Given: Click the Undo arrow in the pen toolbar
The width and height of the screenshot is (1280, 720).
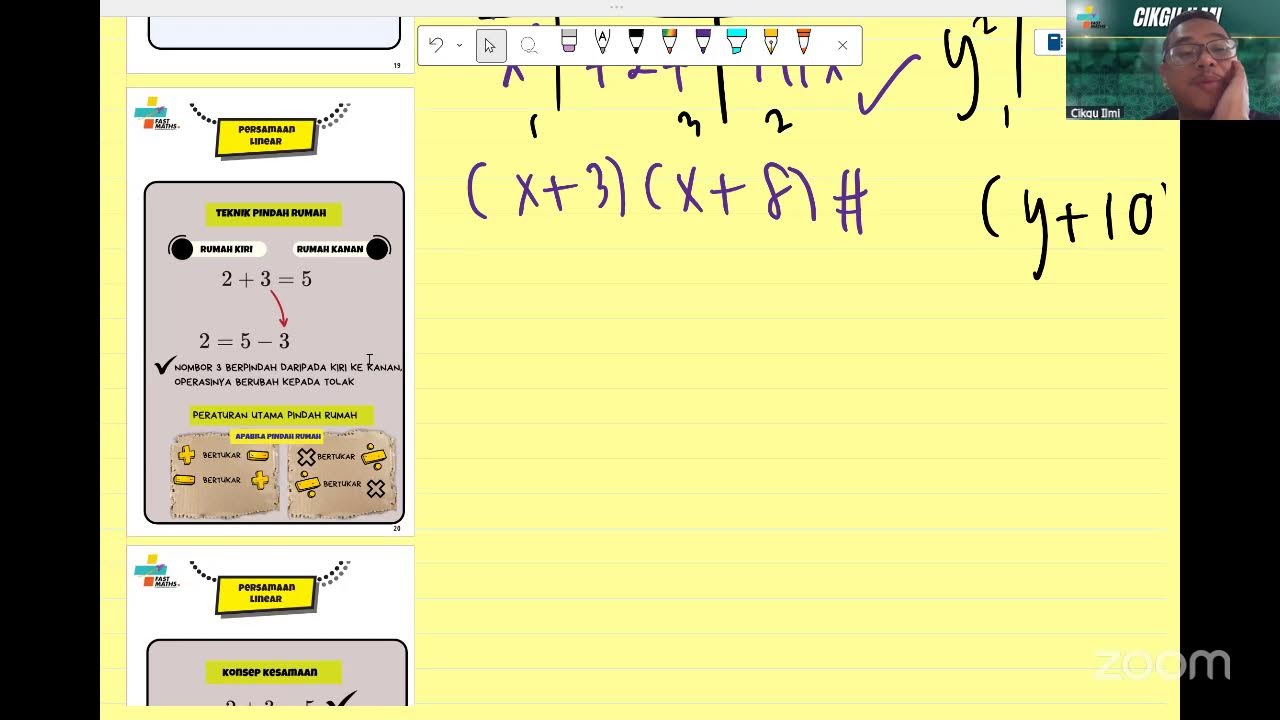Looking at the screenshot, I should click(x=435, y=45).
